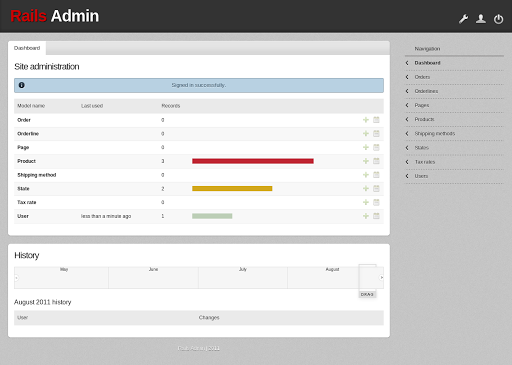
Task: Go to States in navigation sidebar
Action: pyautogui.click(x=422, y=148)
